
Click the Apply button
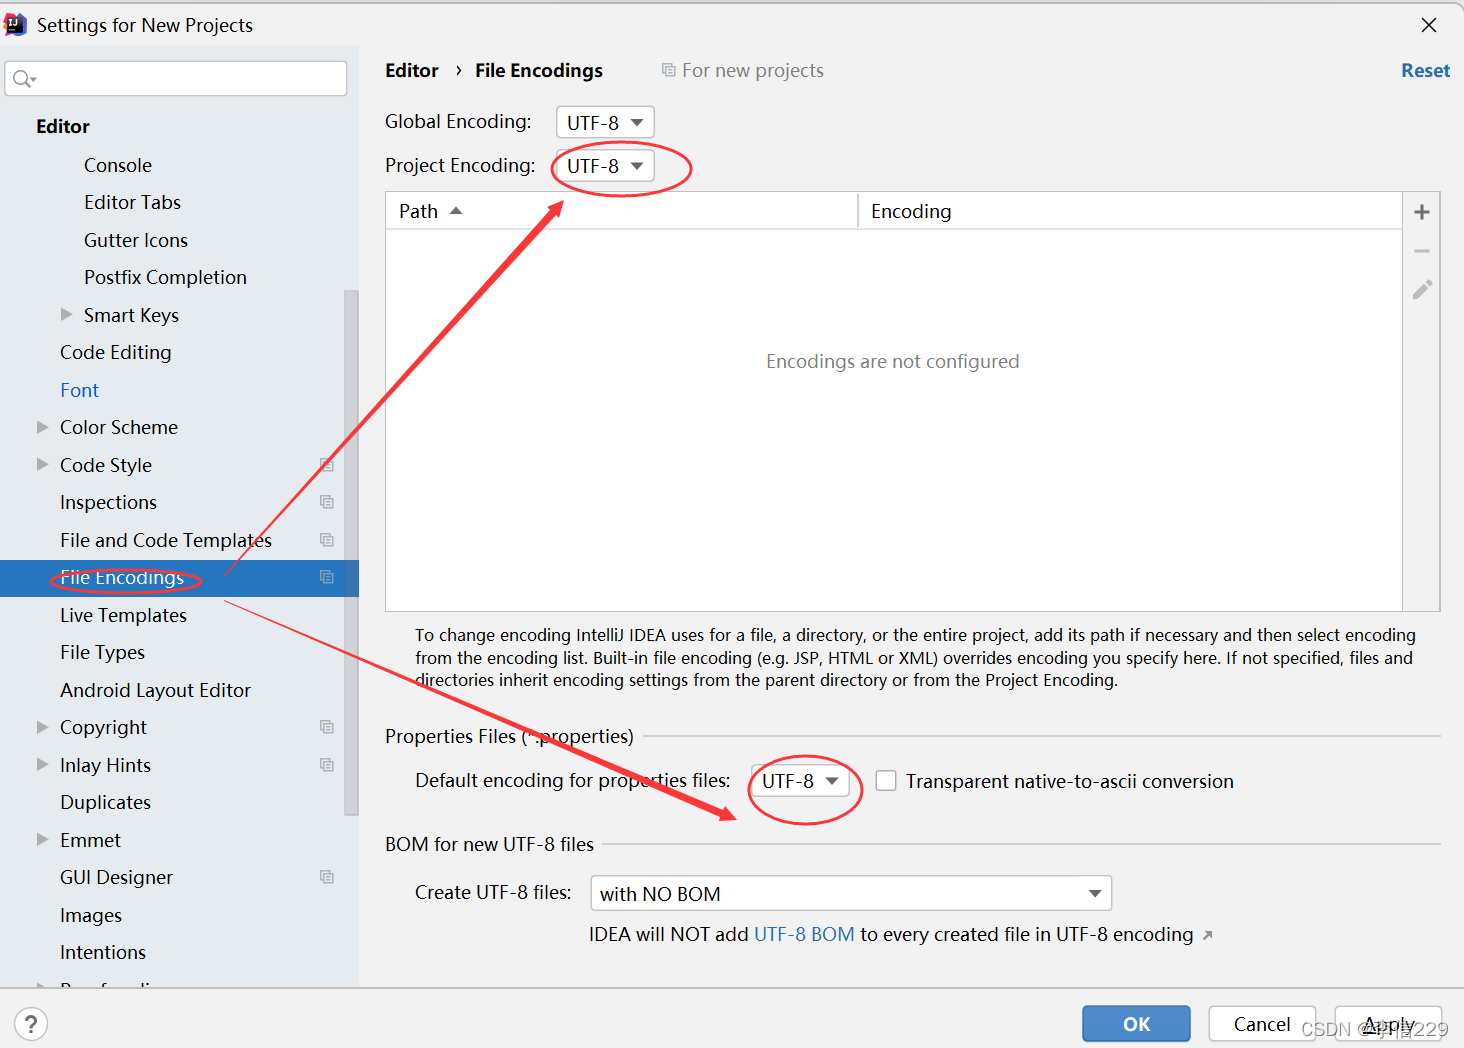pyautogui.click(x=1388, y=1024)
